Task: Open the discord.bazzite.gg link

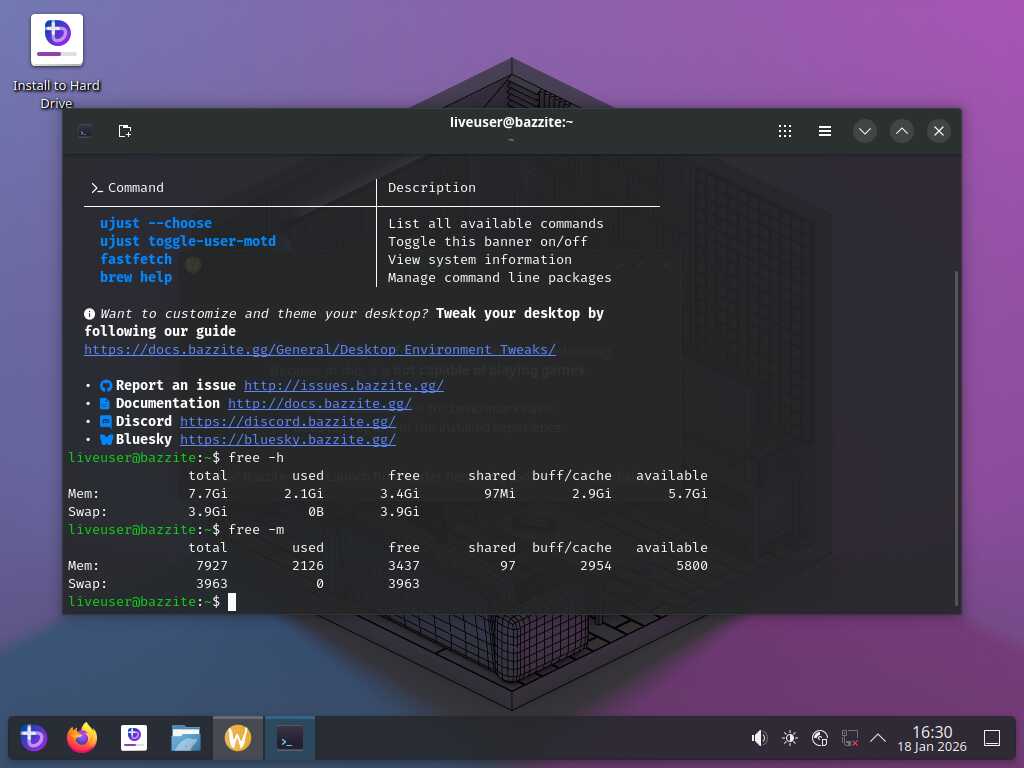Action: pyautogui.click(x=287, y=421)
